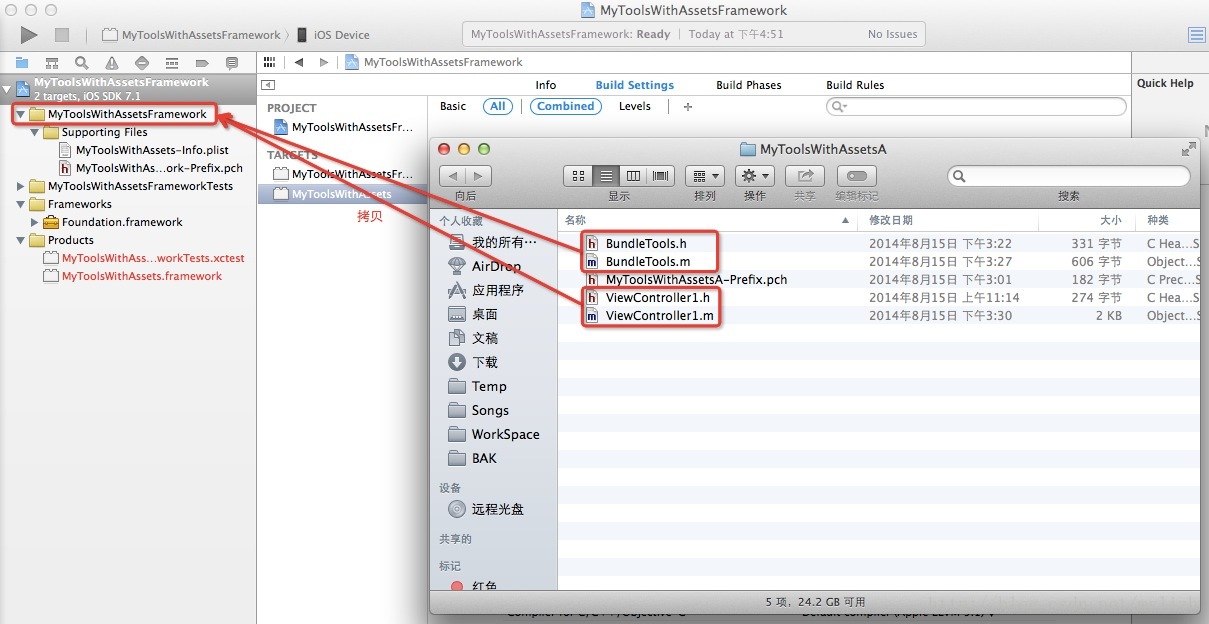Switch to the Build Phases tab

tap(749, 85)
